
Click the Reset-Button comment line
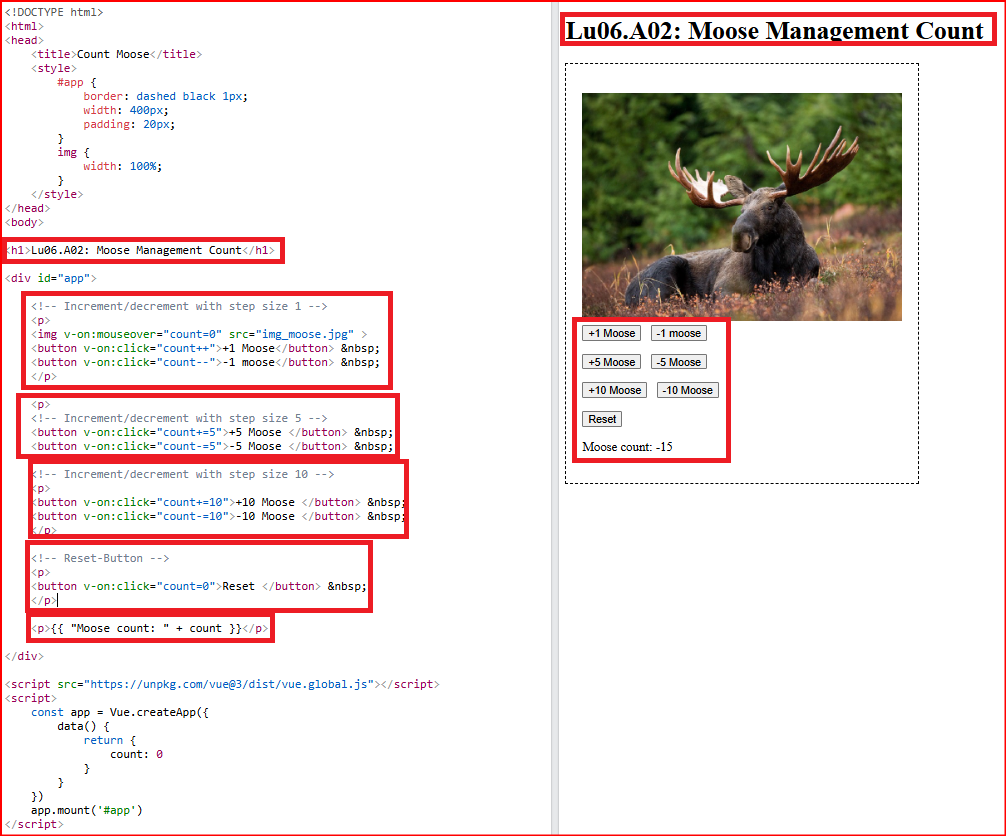(x=100, y=558)
